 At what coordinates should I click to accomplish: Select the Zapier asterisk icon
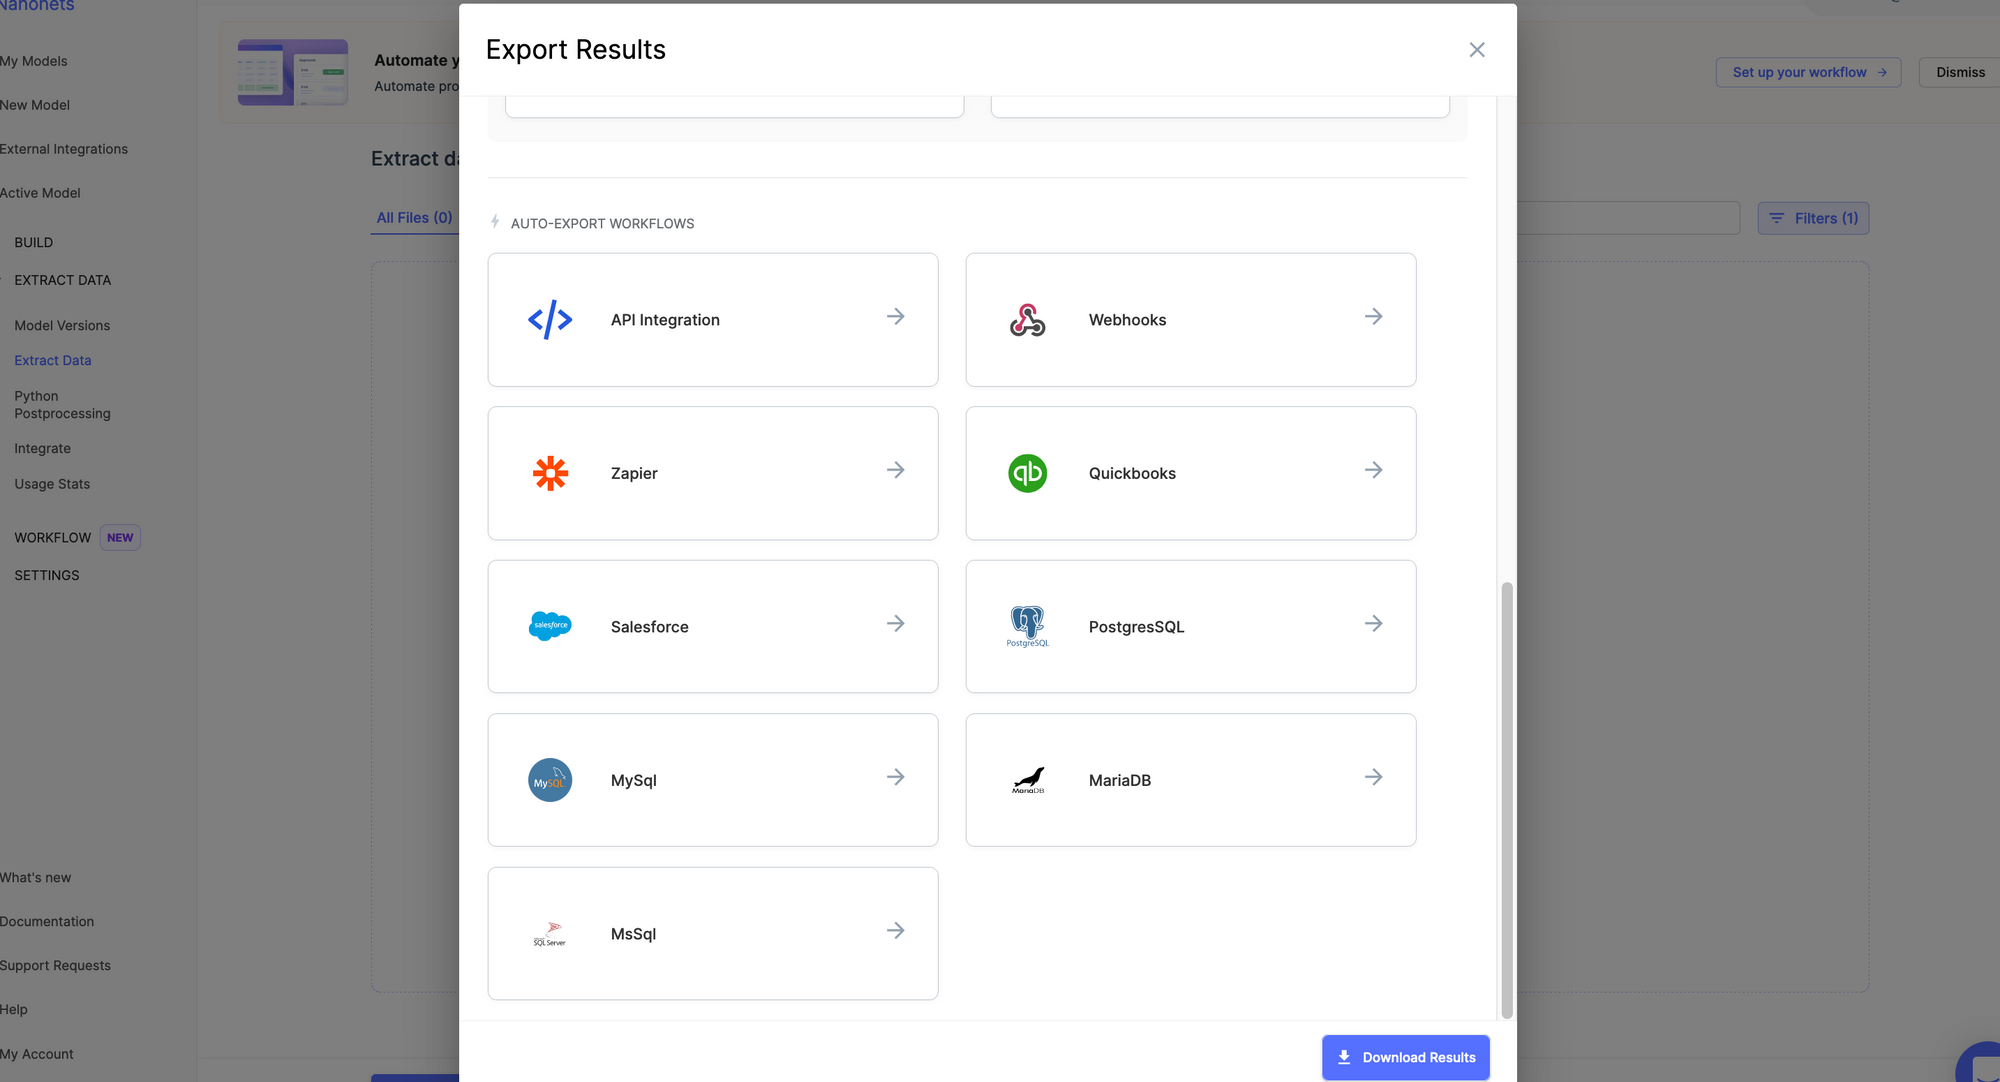point(550,473)
